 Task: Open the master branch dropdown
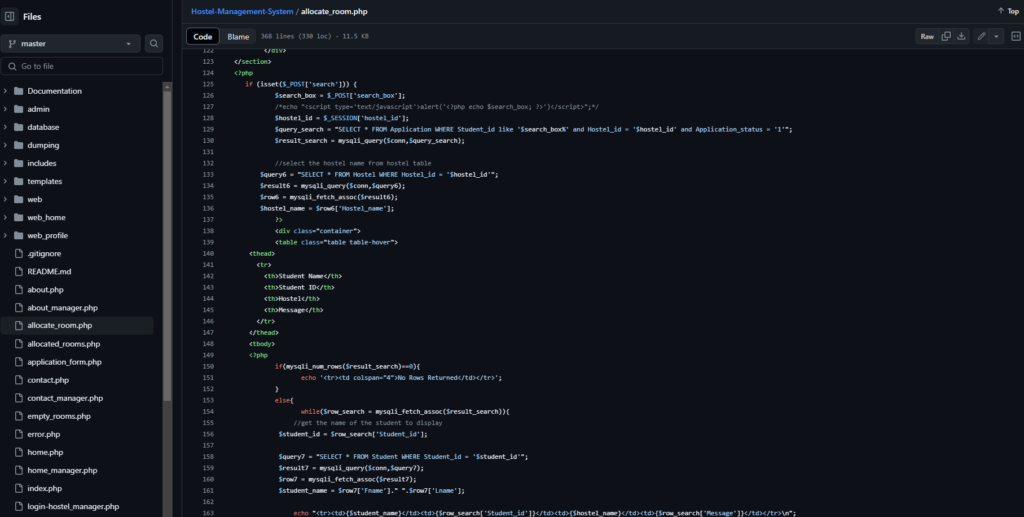[71, 44]
